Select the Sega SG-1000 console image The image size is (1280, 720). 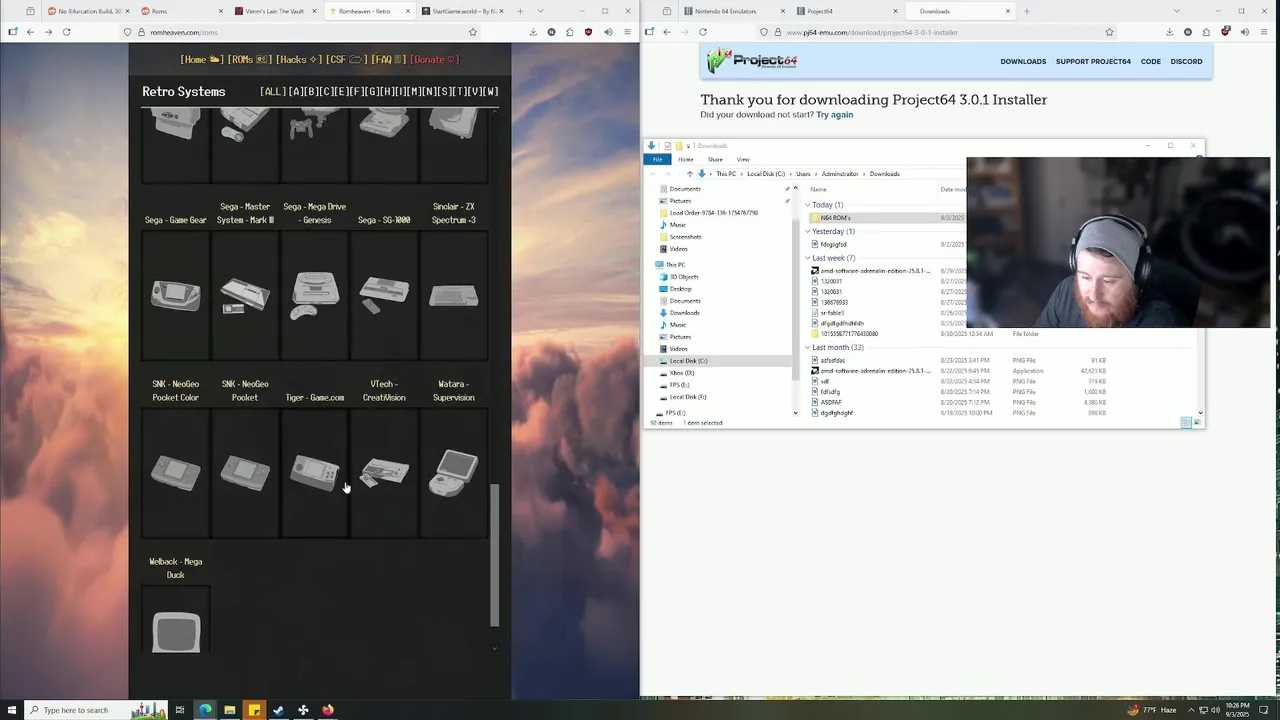click(384, 296)
